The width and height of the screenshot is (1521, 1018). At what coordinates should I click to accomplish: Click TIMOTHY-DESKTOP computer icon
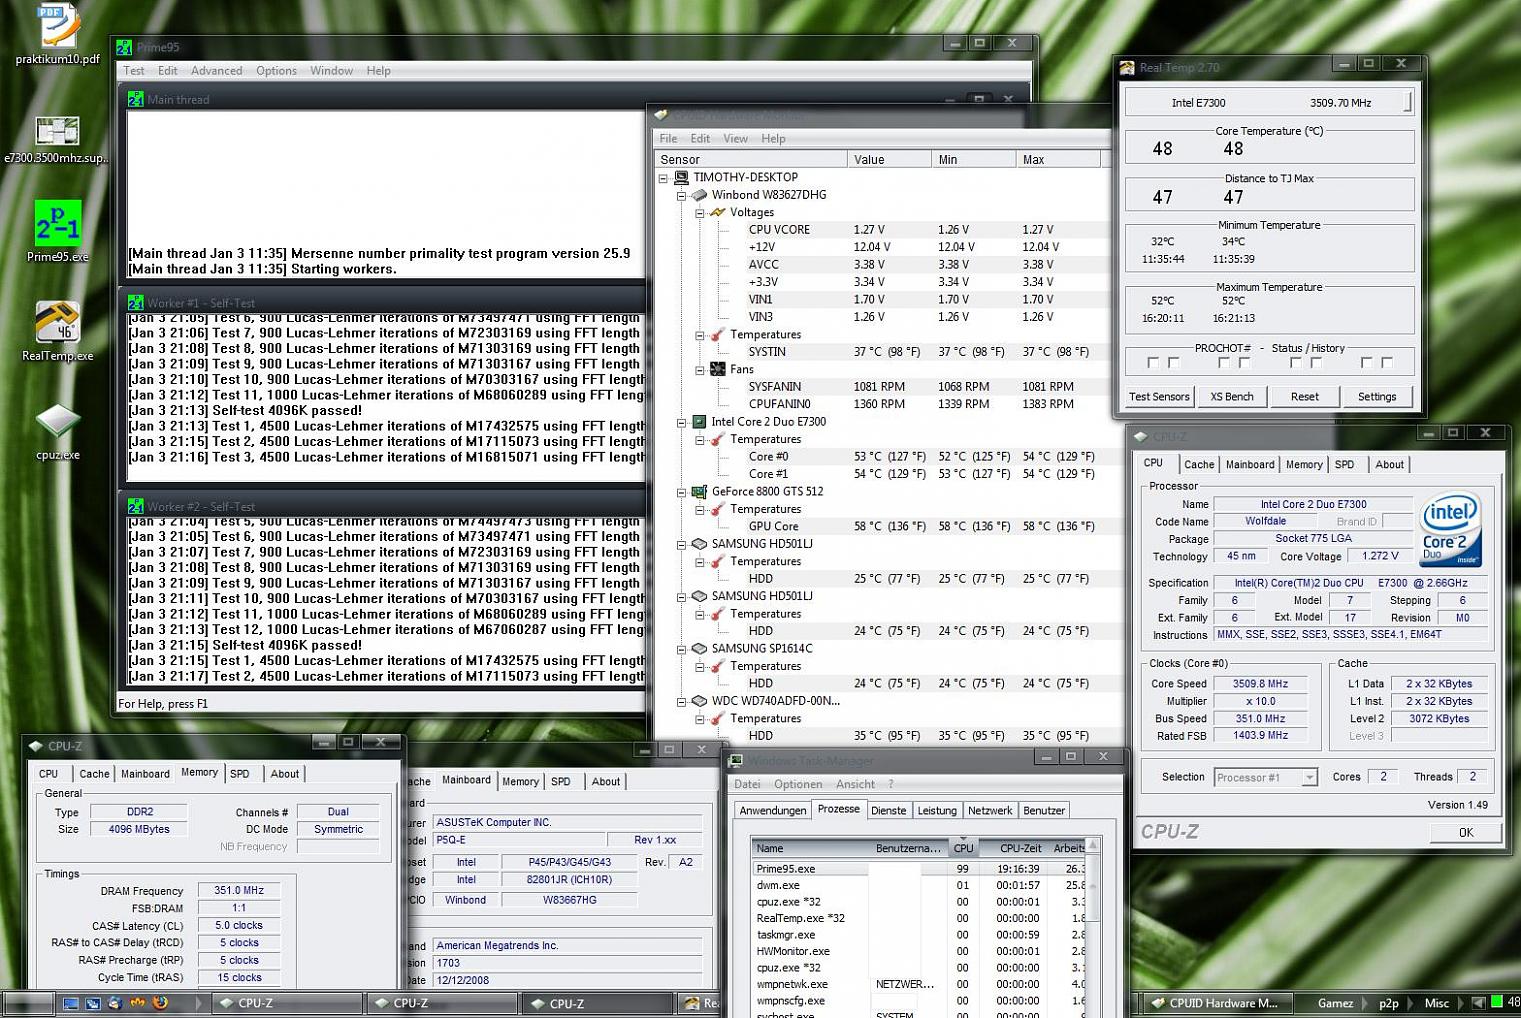pos(681,177)
